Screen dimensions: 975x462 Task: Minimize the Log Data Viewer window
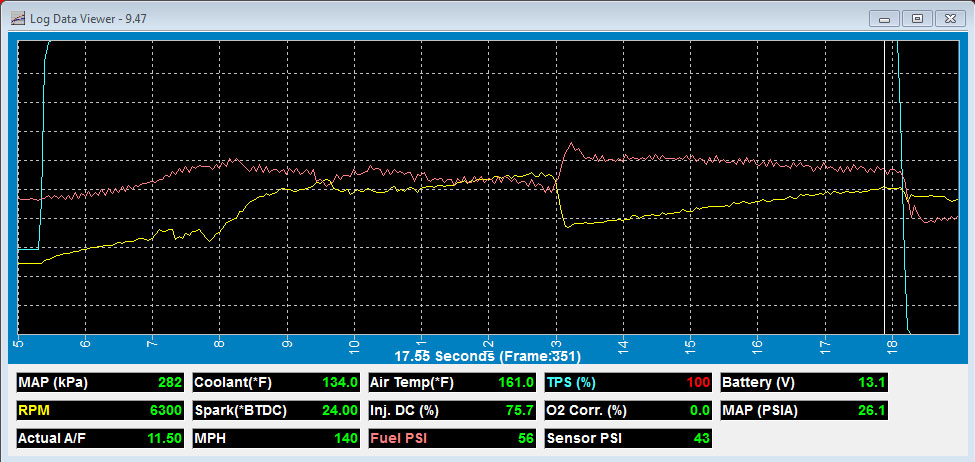[x=884, y=19]
